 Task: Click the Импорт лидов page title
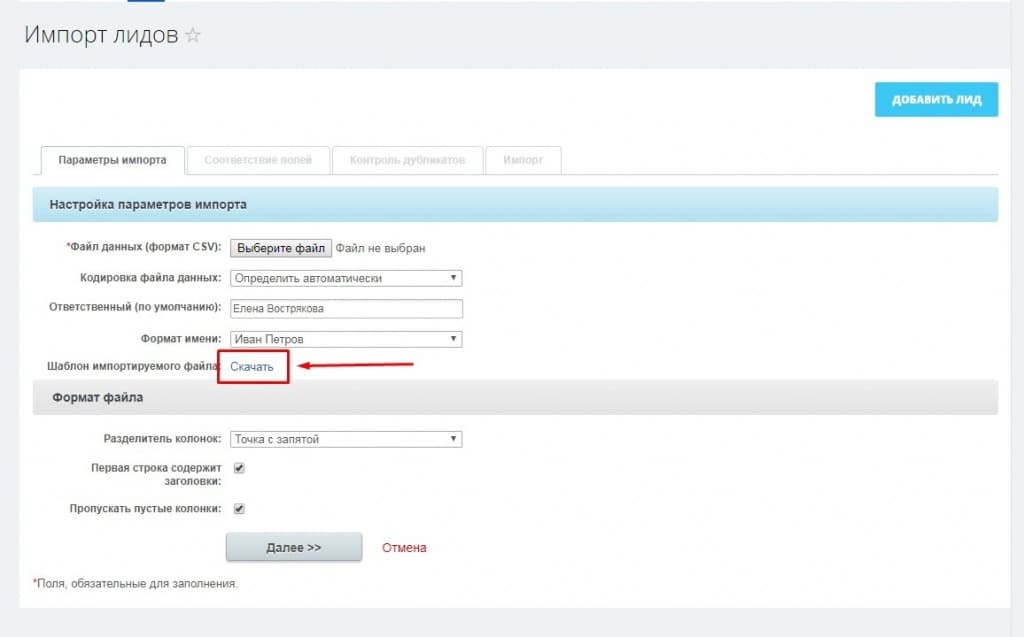101,36
